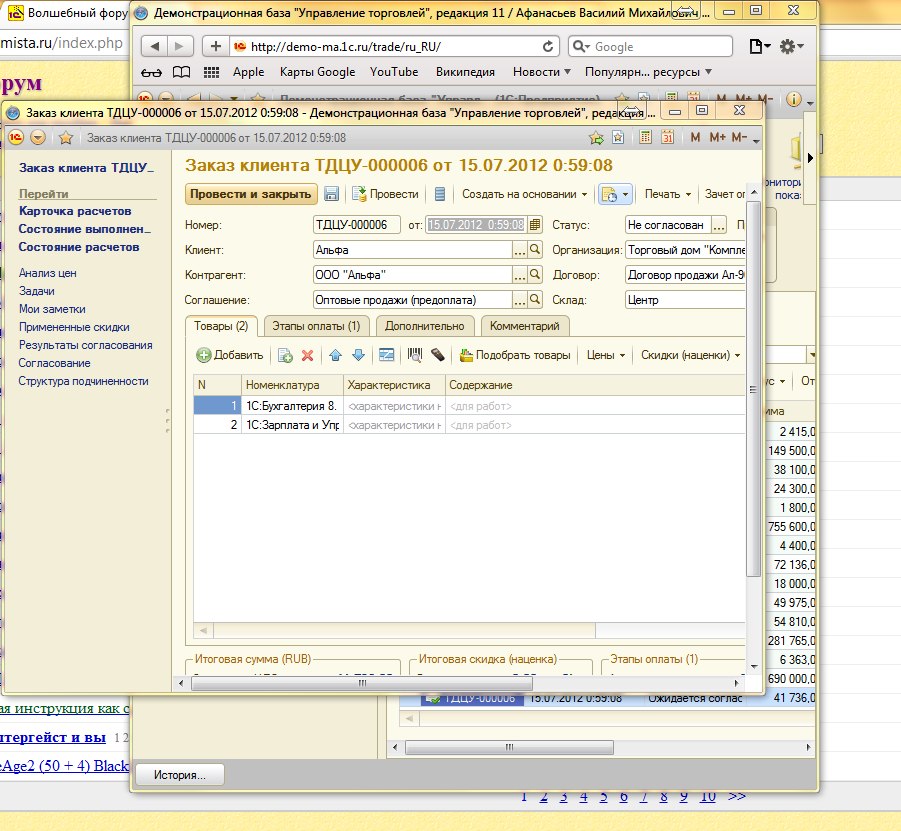The height and width of the screenshot is (831, 901).
Task: Click the barcode search icon
Action: tap(414, 355)
